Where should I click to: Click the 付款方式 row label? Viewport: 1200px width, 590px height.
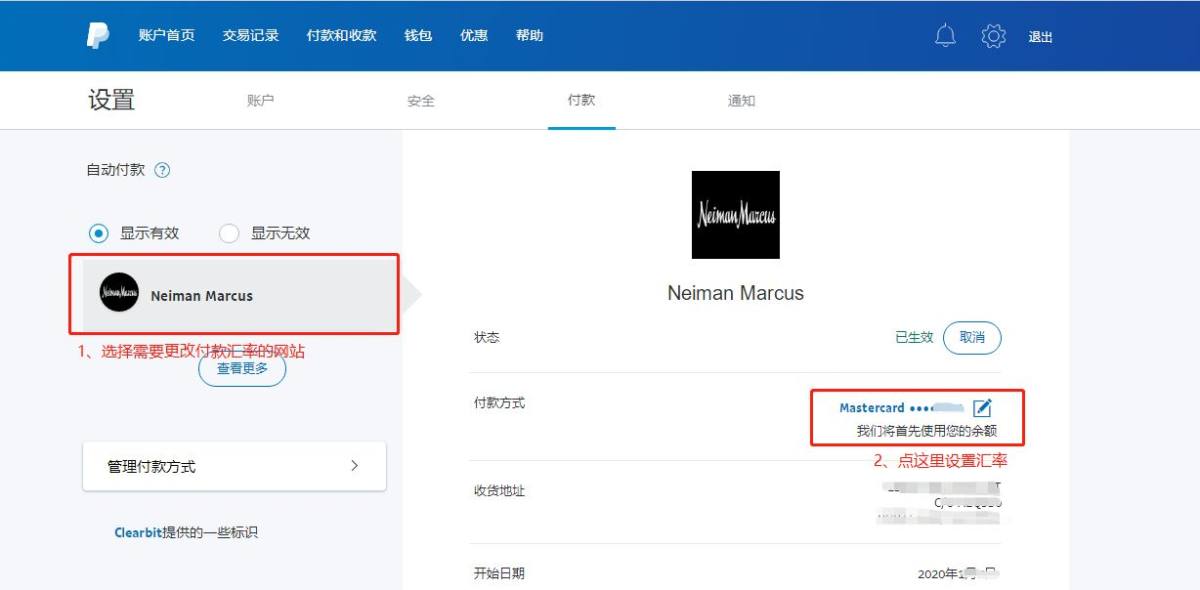pos(499,403)
